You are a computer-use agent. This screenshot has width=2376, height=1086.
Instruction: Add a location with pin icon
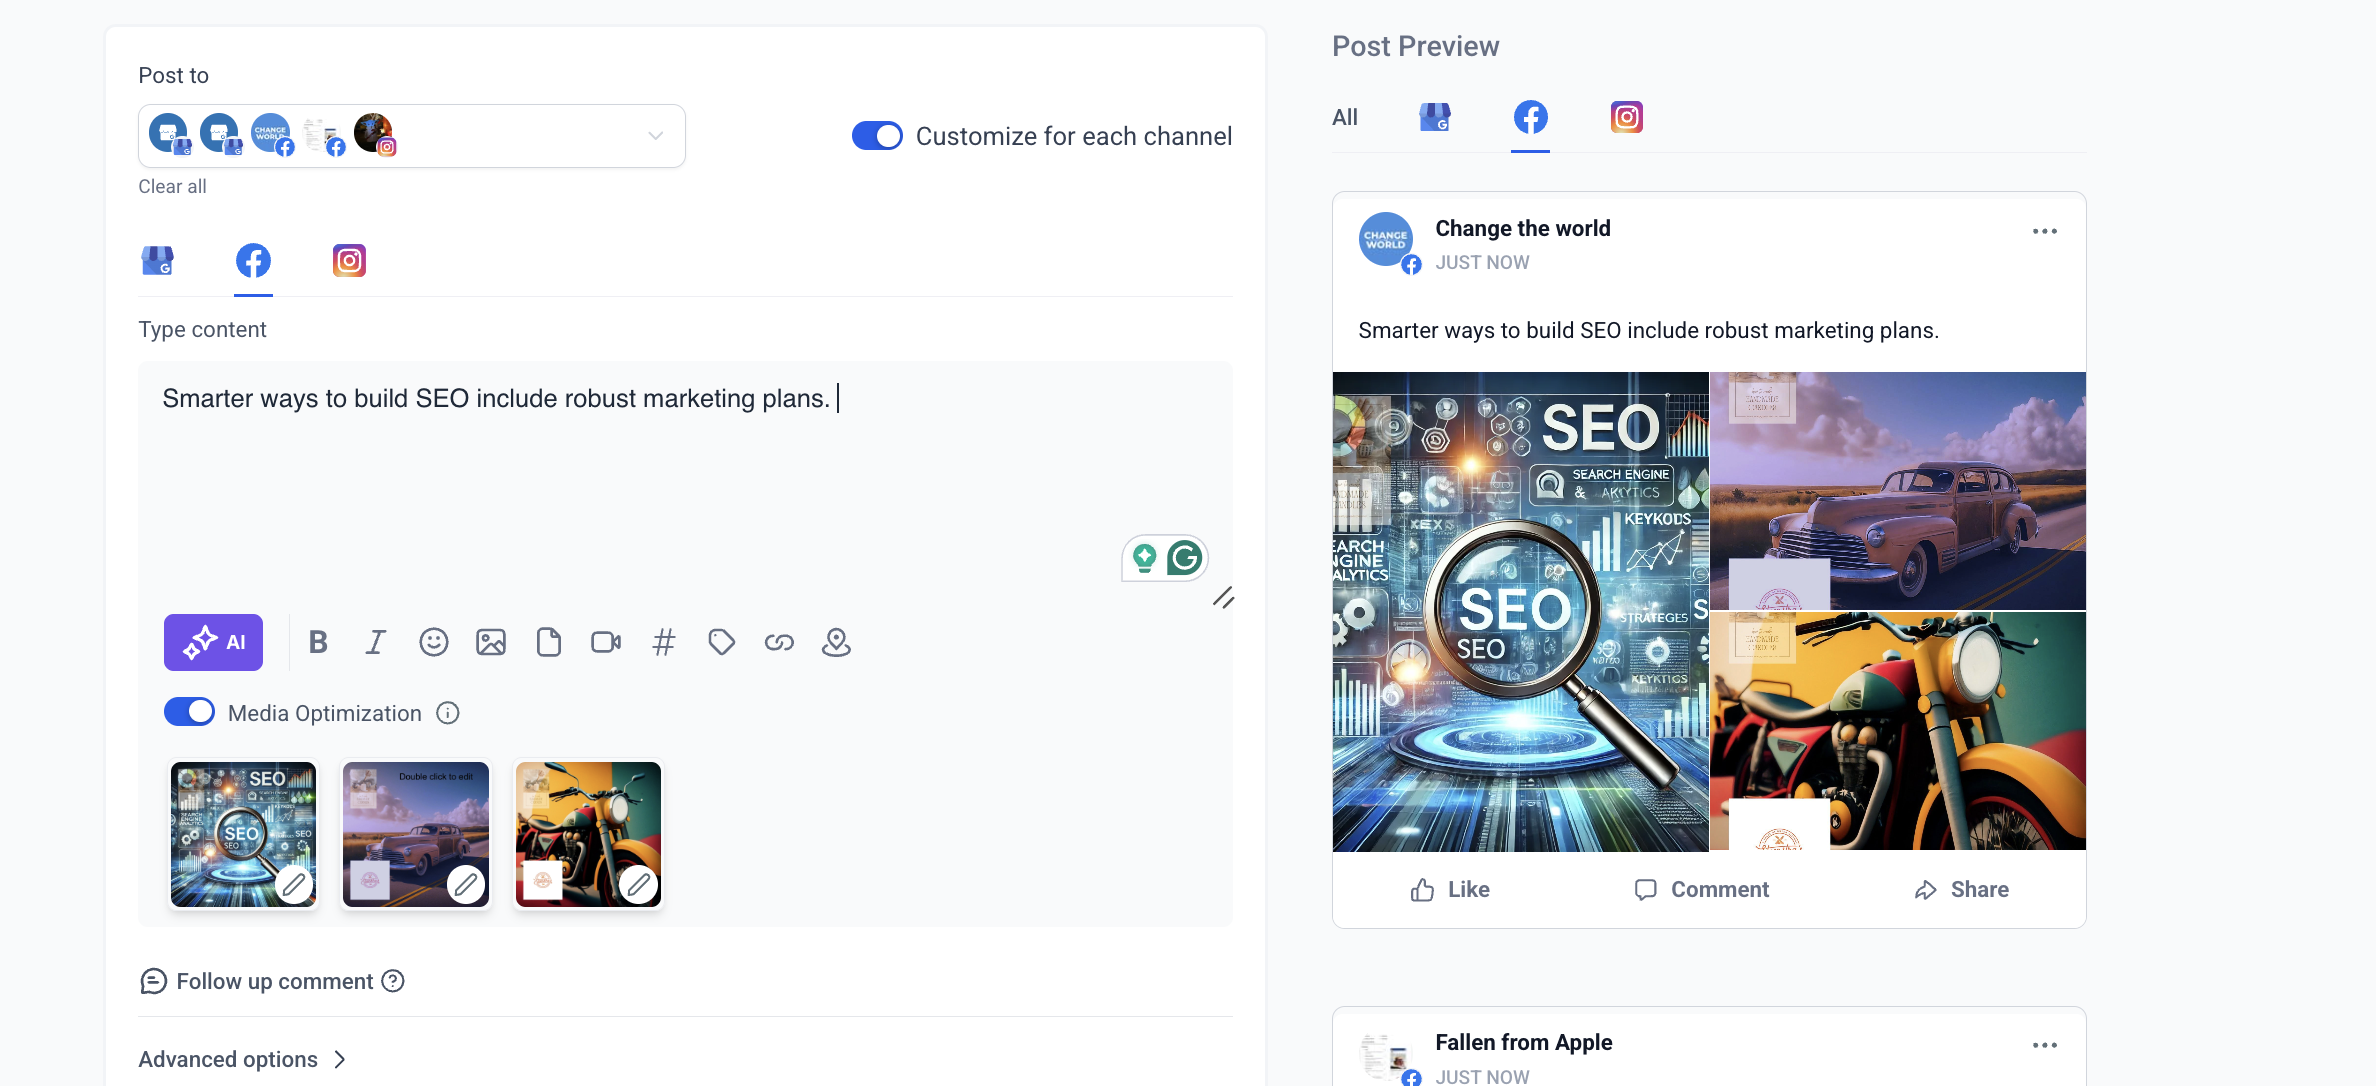tap(836, 642)
